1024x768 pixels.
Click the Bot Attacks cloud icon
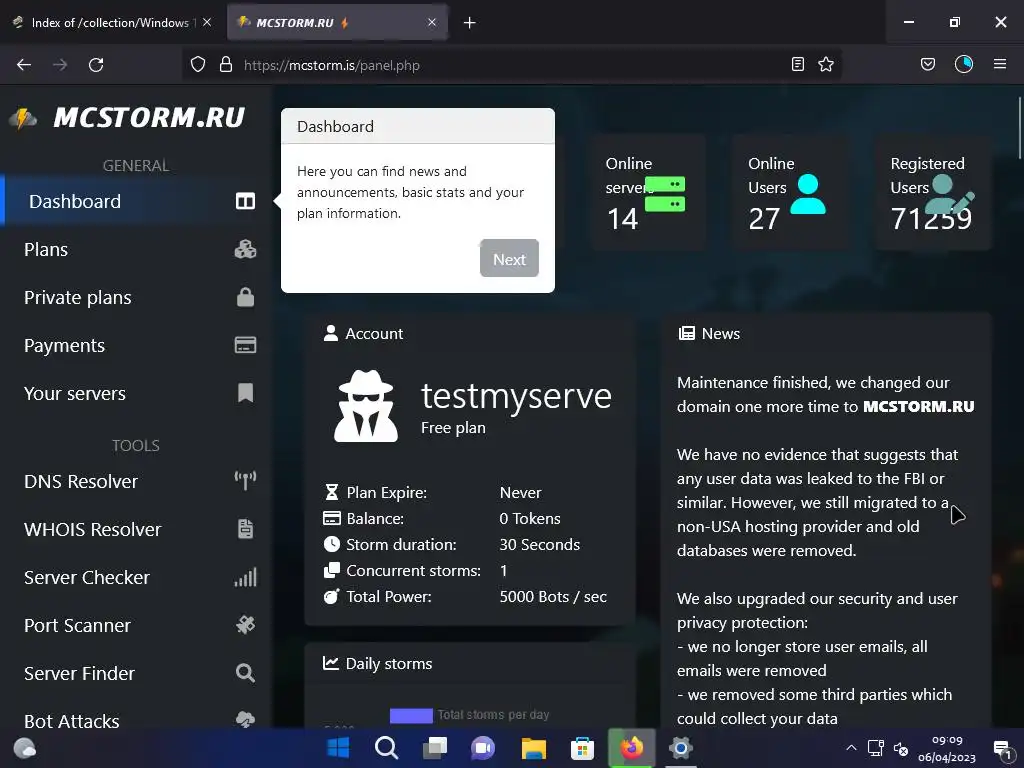245,719
